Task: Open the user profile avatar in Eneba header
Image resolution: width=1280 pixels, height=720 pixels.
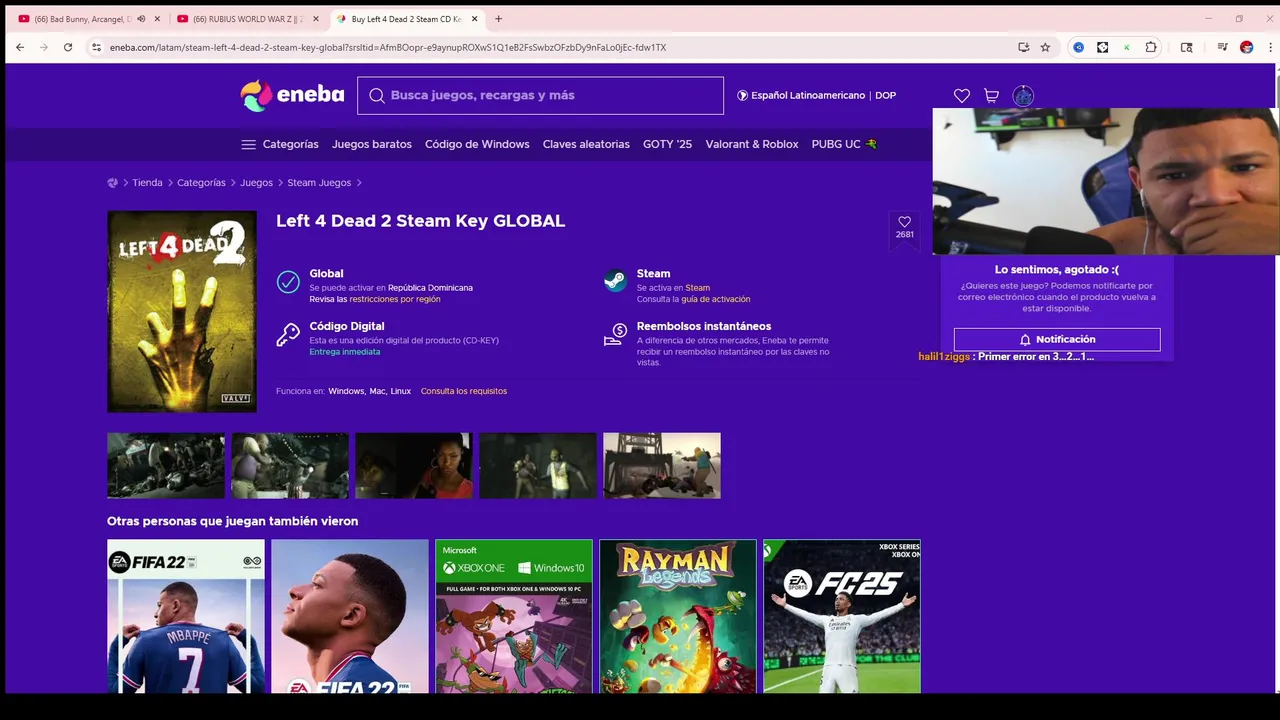Action: point(1023,96)
